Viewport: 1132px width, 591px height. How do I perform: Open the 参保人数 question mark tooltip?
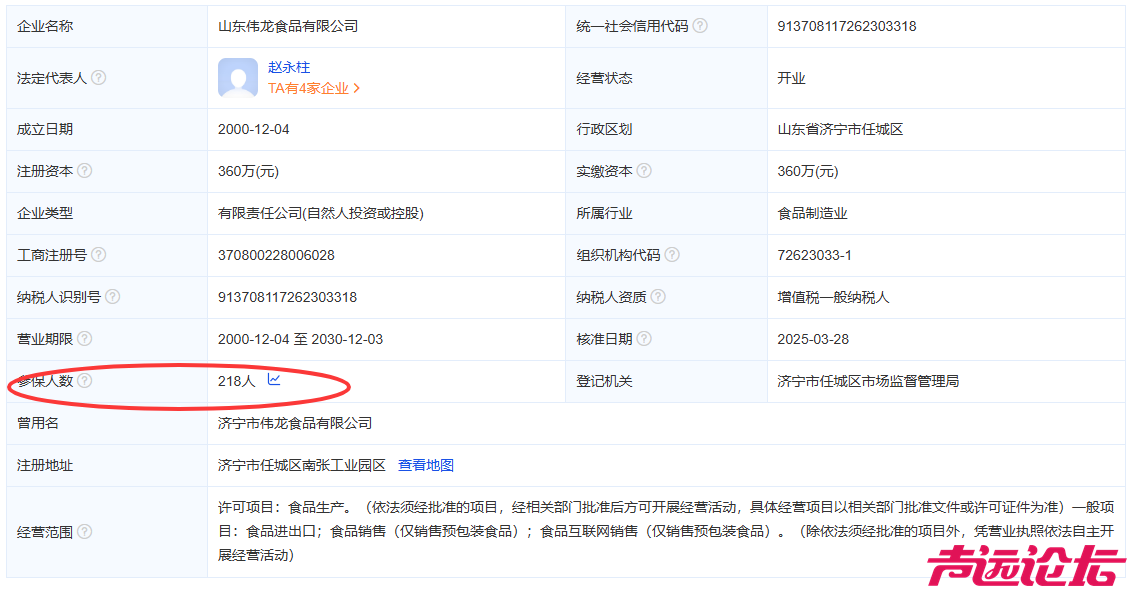pos(85,381)
